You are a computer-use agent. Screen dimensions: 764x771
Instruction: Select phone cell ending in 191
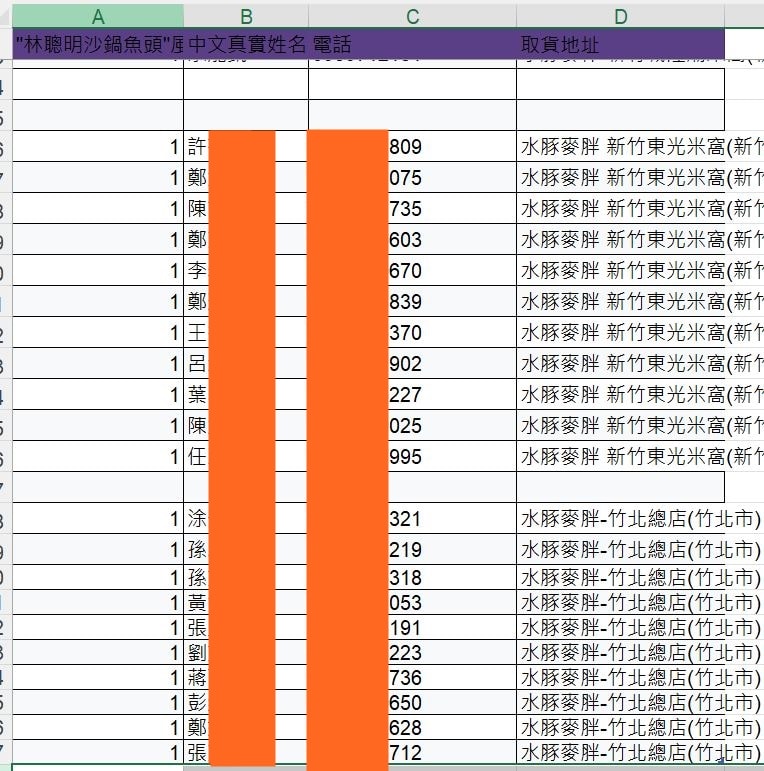coord(412,627)
